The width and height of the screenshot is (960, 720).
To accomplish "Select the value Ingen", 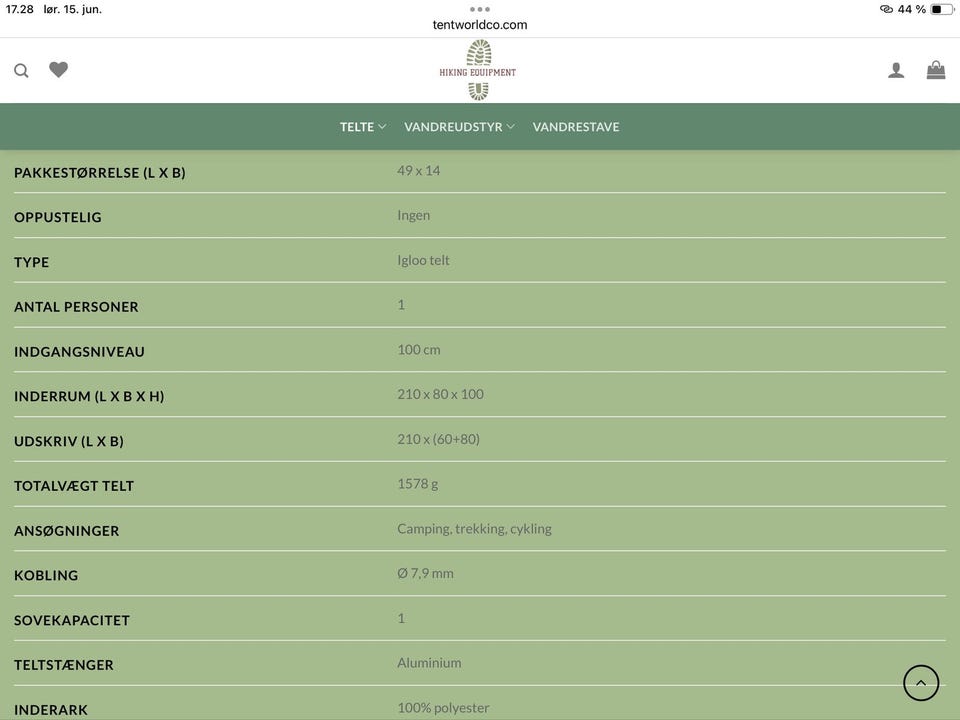I will (413, 216).
